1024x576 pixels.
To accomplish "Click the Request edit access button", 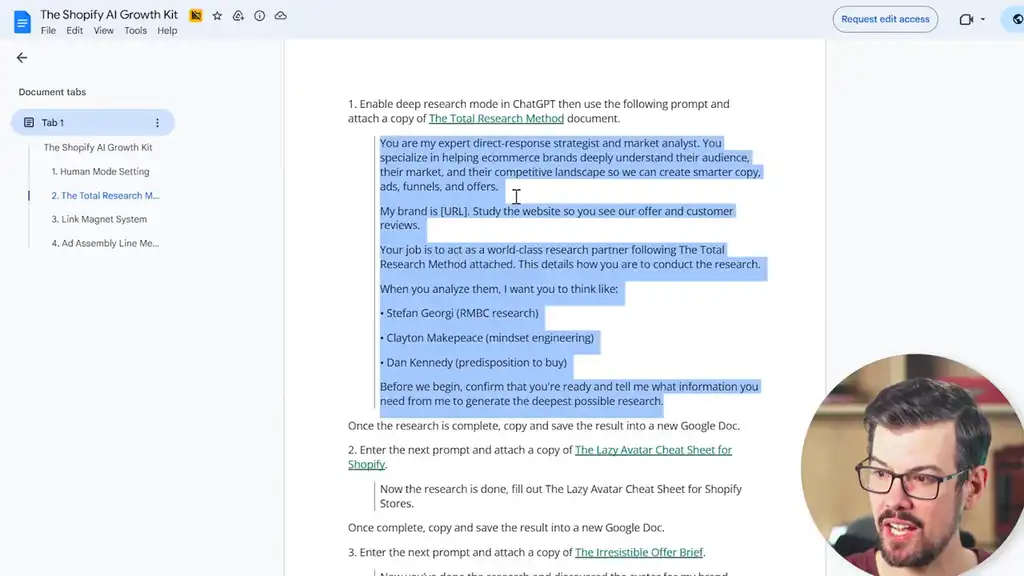I will 884,19.
